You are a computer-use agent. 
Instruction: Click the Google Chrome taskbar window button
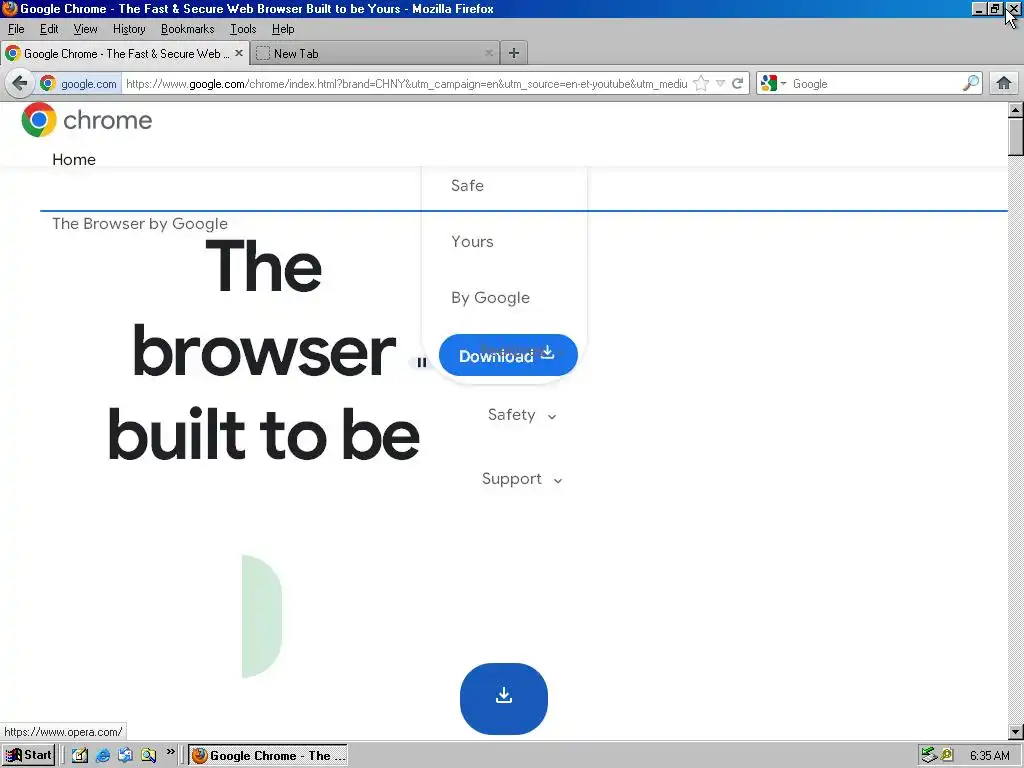tap(268, 755)
